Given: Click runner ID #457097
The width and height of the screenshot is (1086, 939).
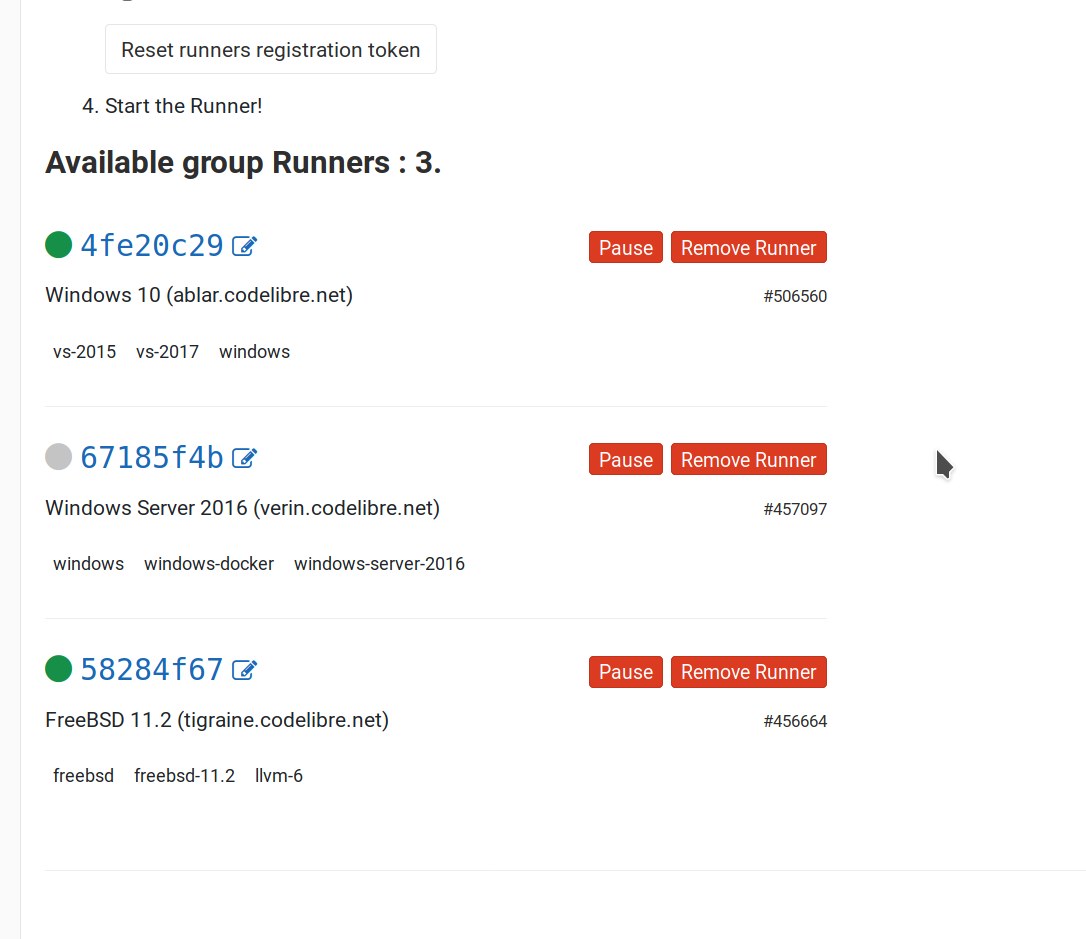Looking at the screenshot, I should coord(795,509).
